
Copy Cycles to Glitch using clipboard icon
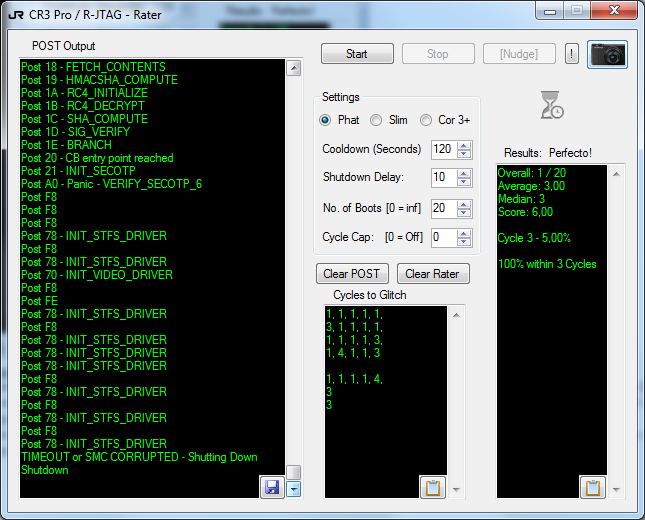click(x=432, y=487)
